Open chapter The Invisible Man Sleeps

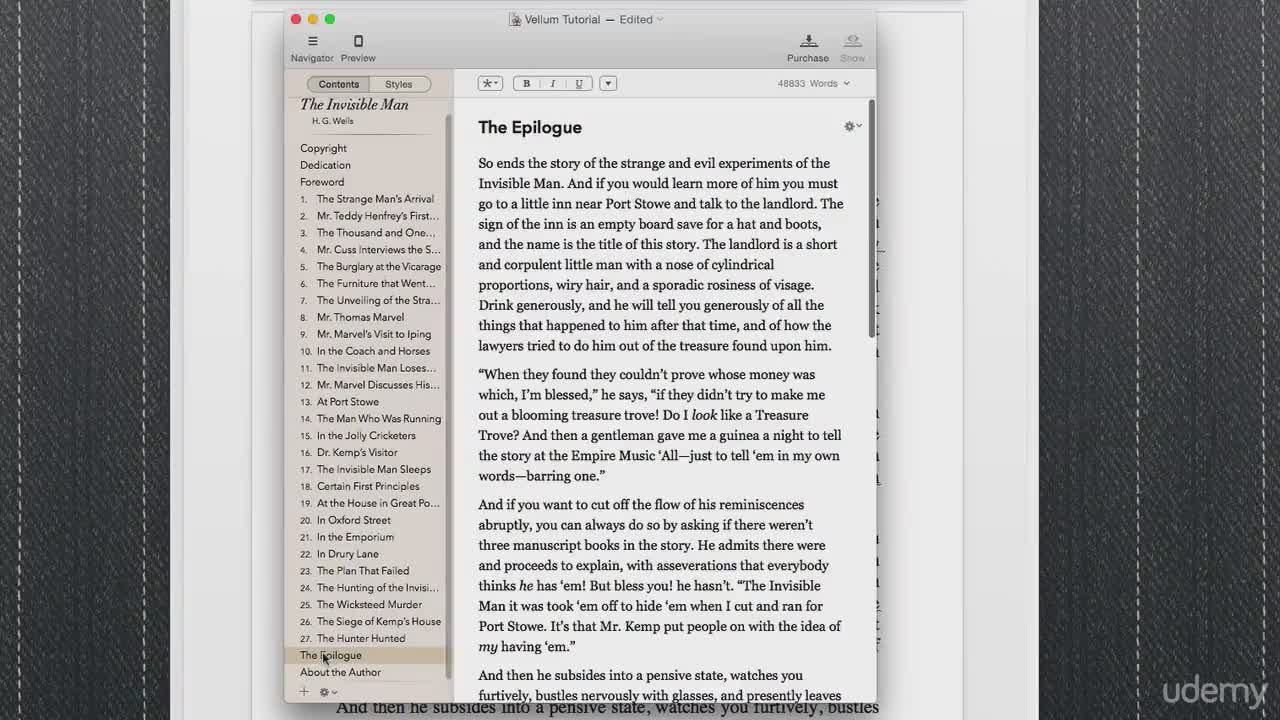coord(374,470)
